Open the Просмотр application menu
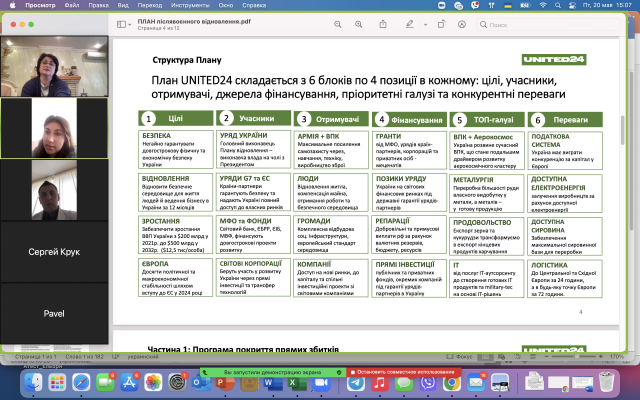This screenshot has height=400, width=640. click(x=40, y=5)
